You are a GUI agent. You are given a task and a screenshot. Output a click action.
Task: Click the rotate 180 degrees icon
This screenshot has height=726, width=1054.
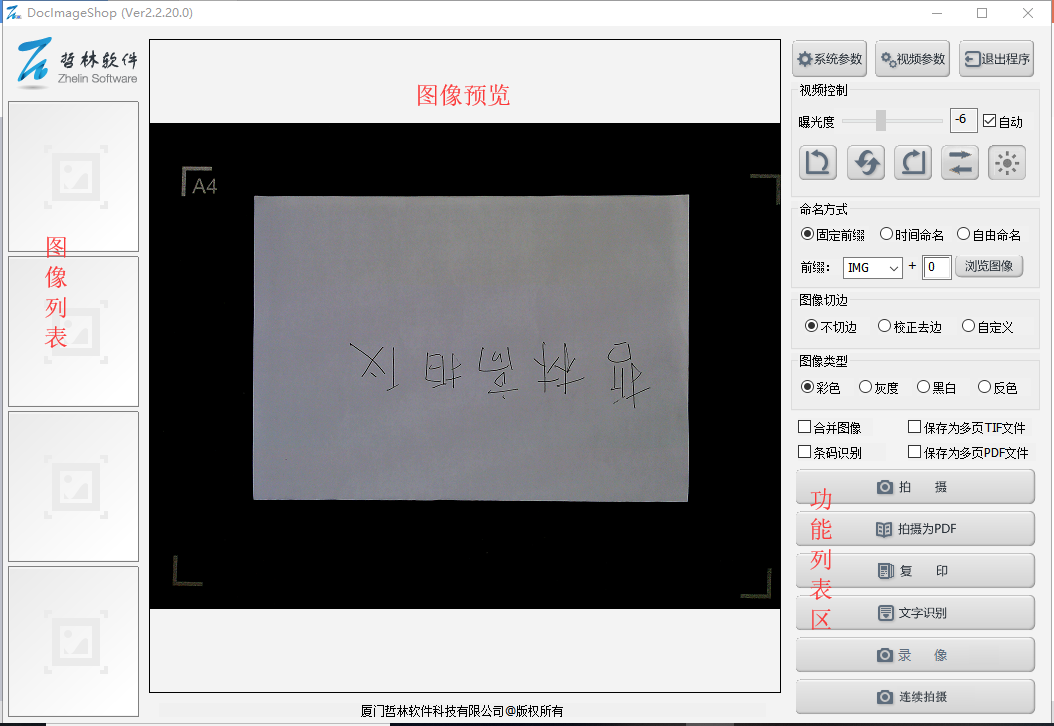pyautogui.click(x=866, y=163)
